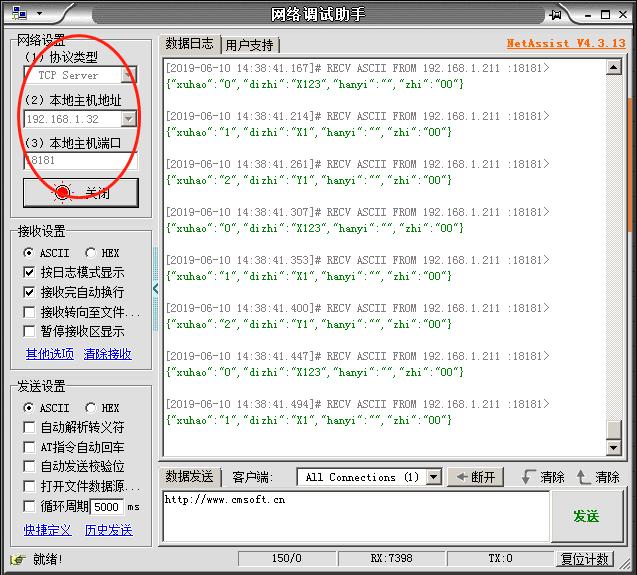Switch to the 数据日志 tab
The width and height of the screenshot is (637, 575).
click(x=189, y=43)
